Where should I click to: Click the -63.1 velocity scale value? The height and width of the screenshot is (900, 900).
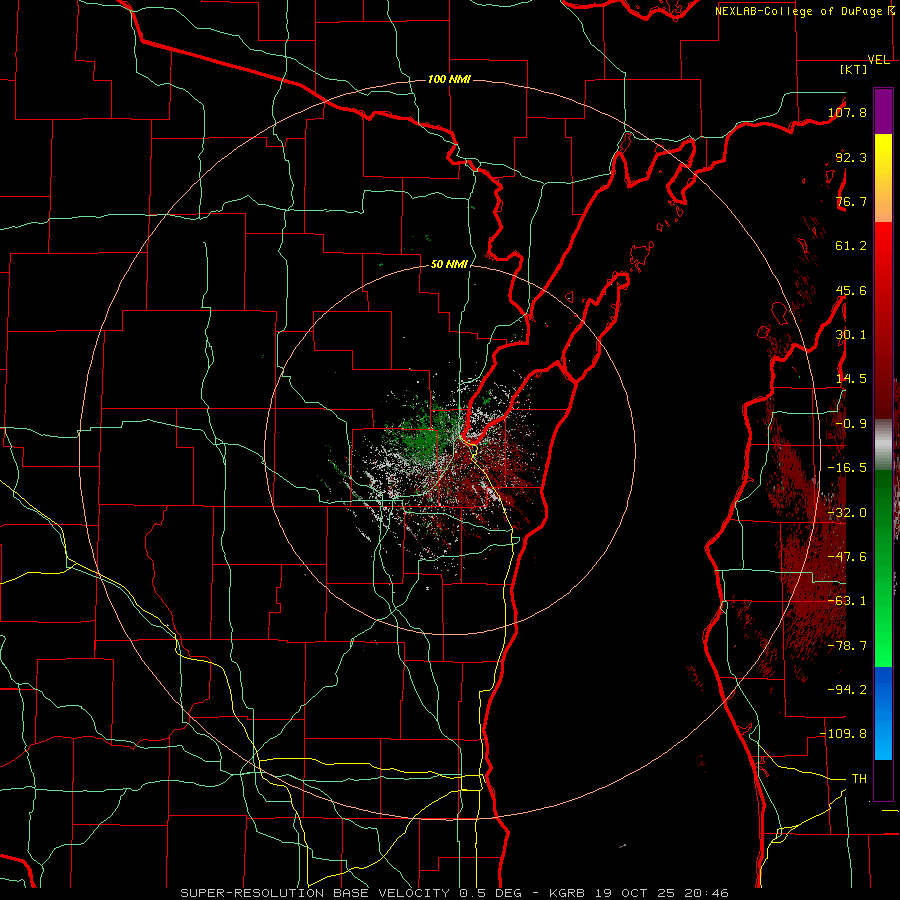click(847, 601)
